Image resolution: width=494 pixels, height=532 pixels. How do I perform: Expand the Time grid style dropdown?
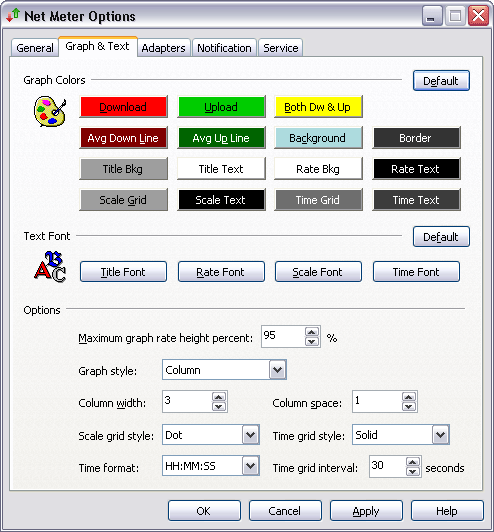(440, 434)
